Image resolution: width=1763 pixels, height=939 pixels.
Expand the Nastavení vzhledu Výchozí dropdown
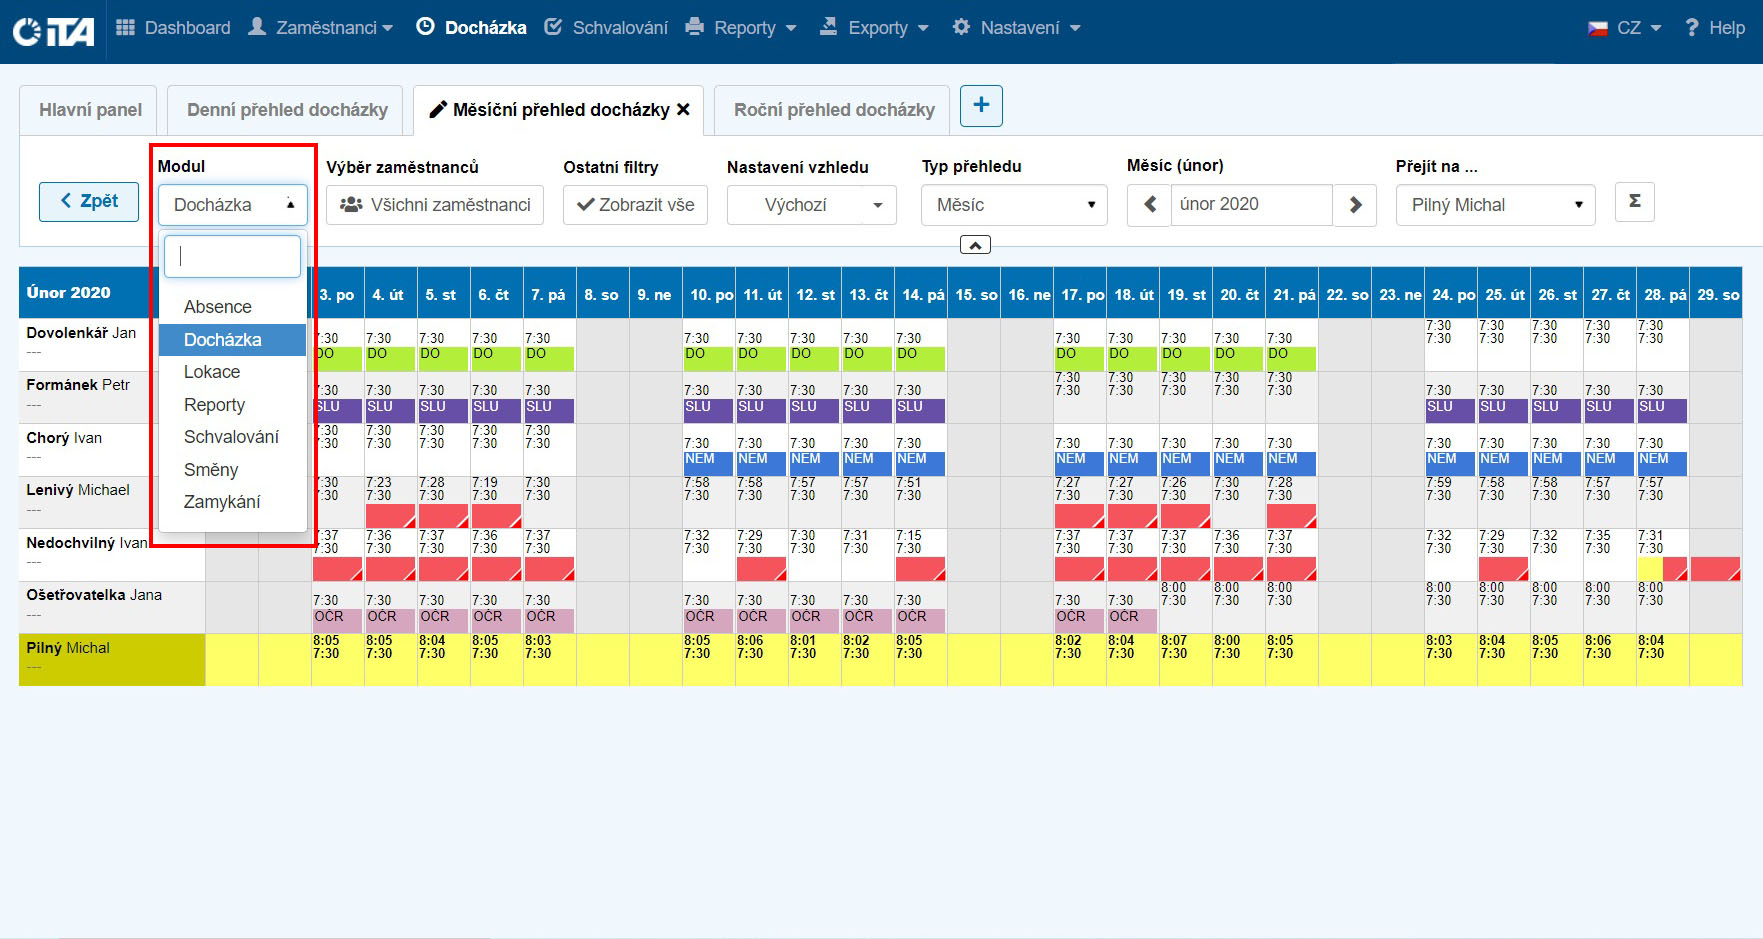click(x=811, y=205)
